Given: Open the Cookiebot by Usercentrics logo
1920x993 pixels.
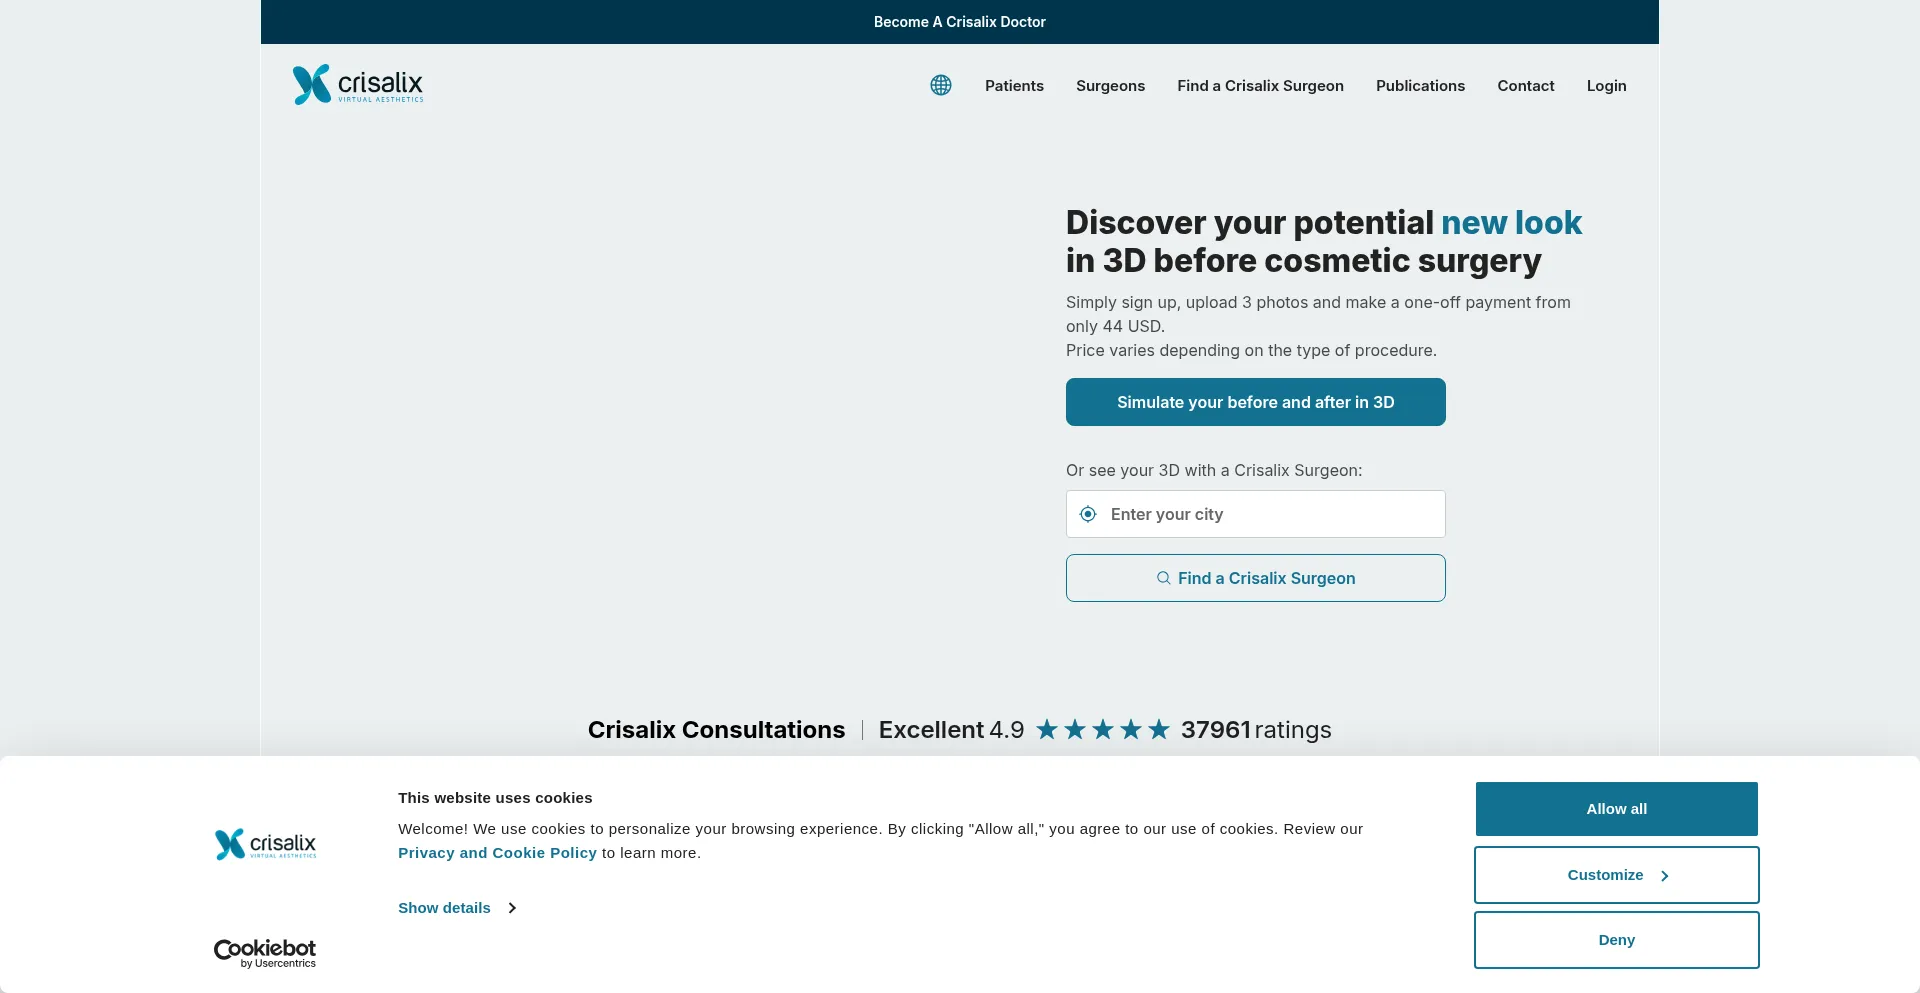Looking at the screenshot, I should click(x=265, y=953).
